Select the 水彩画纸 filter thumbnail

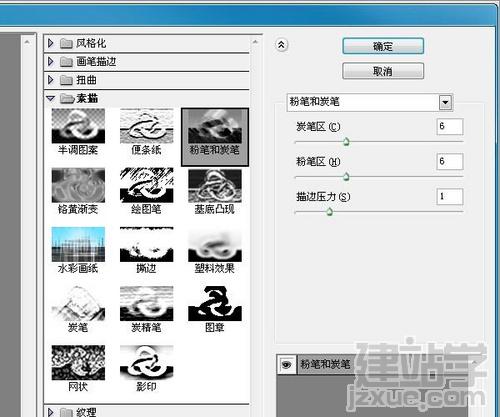78,244
